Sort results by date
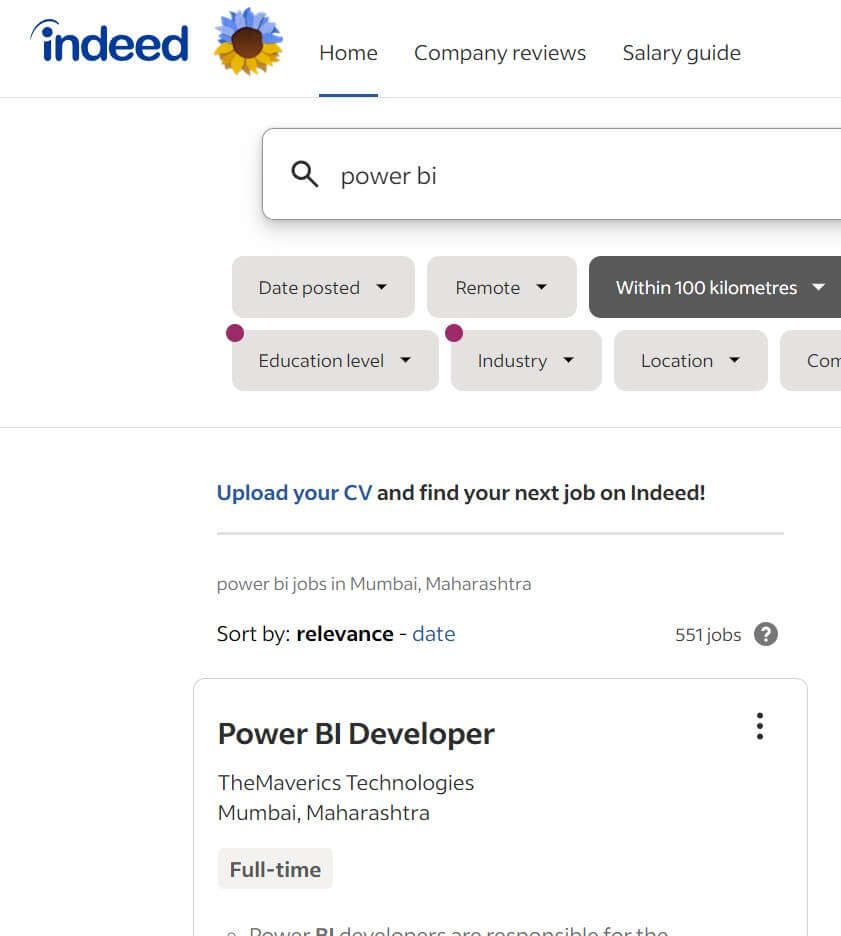The width and height of the screenshot is (841, 936). (x=434, y=633)
